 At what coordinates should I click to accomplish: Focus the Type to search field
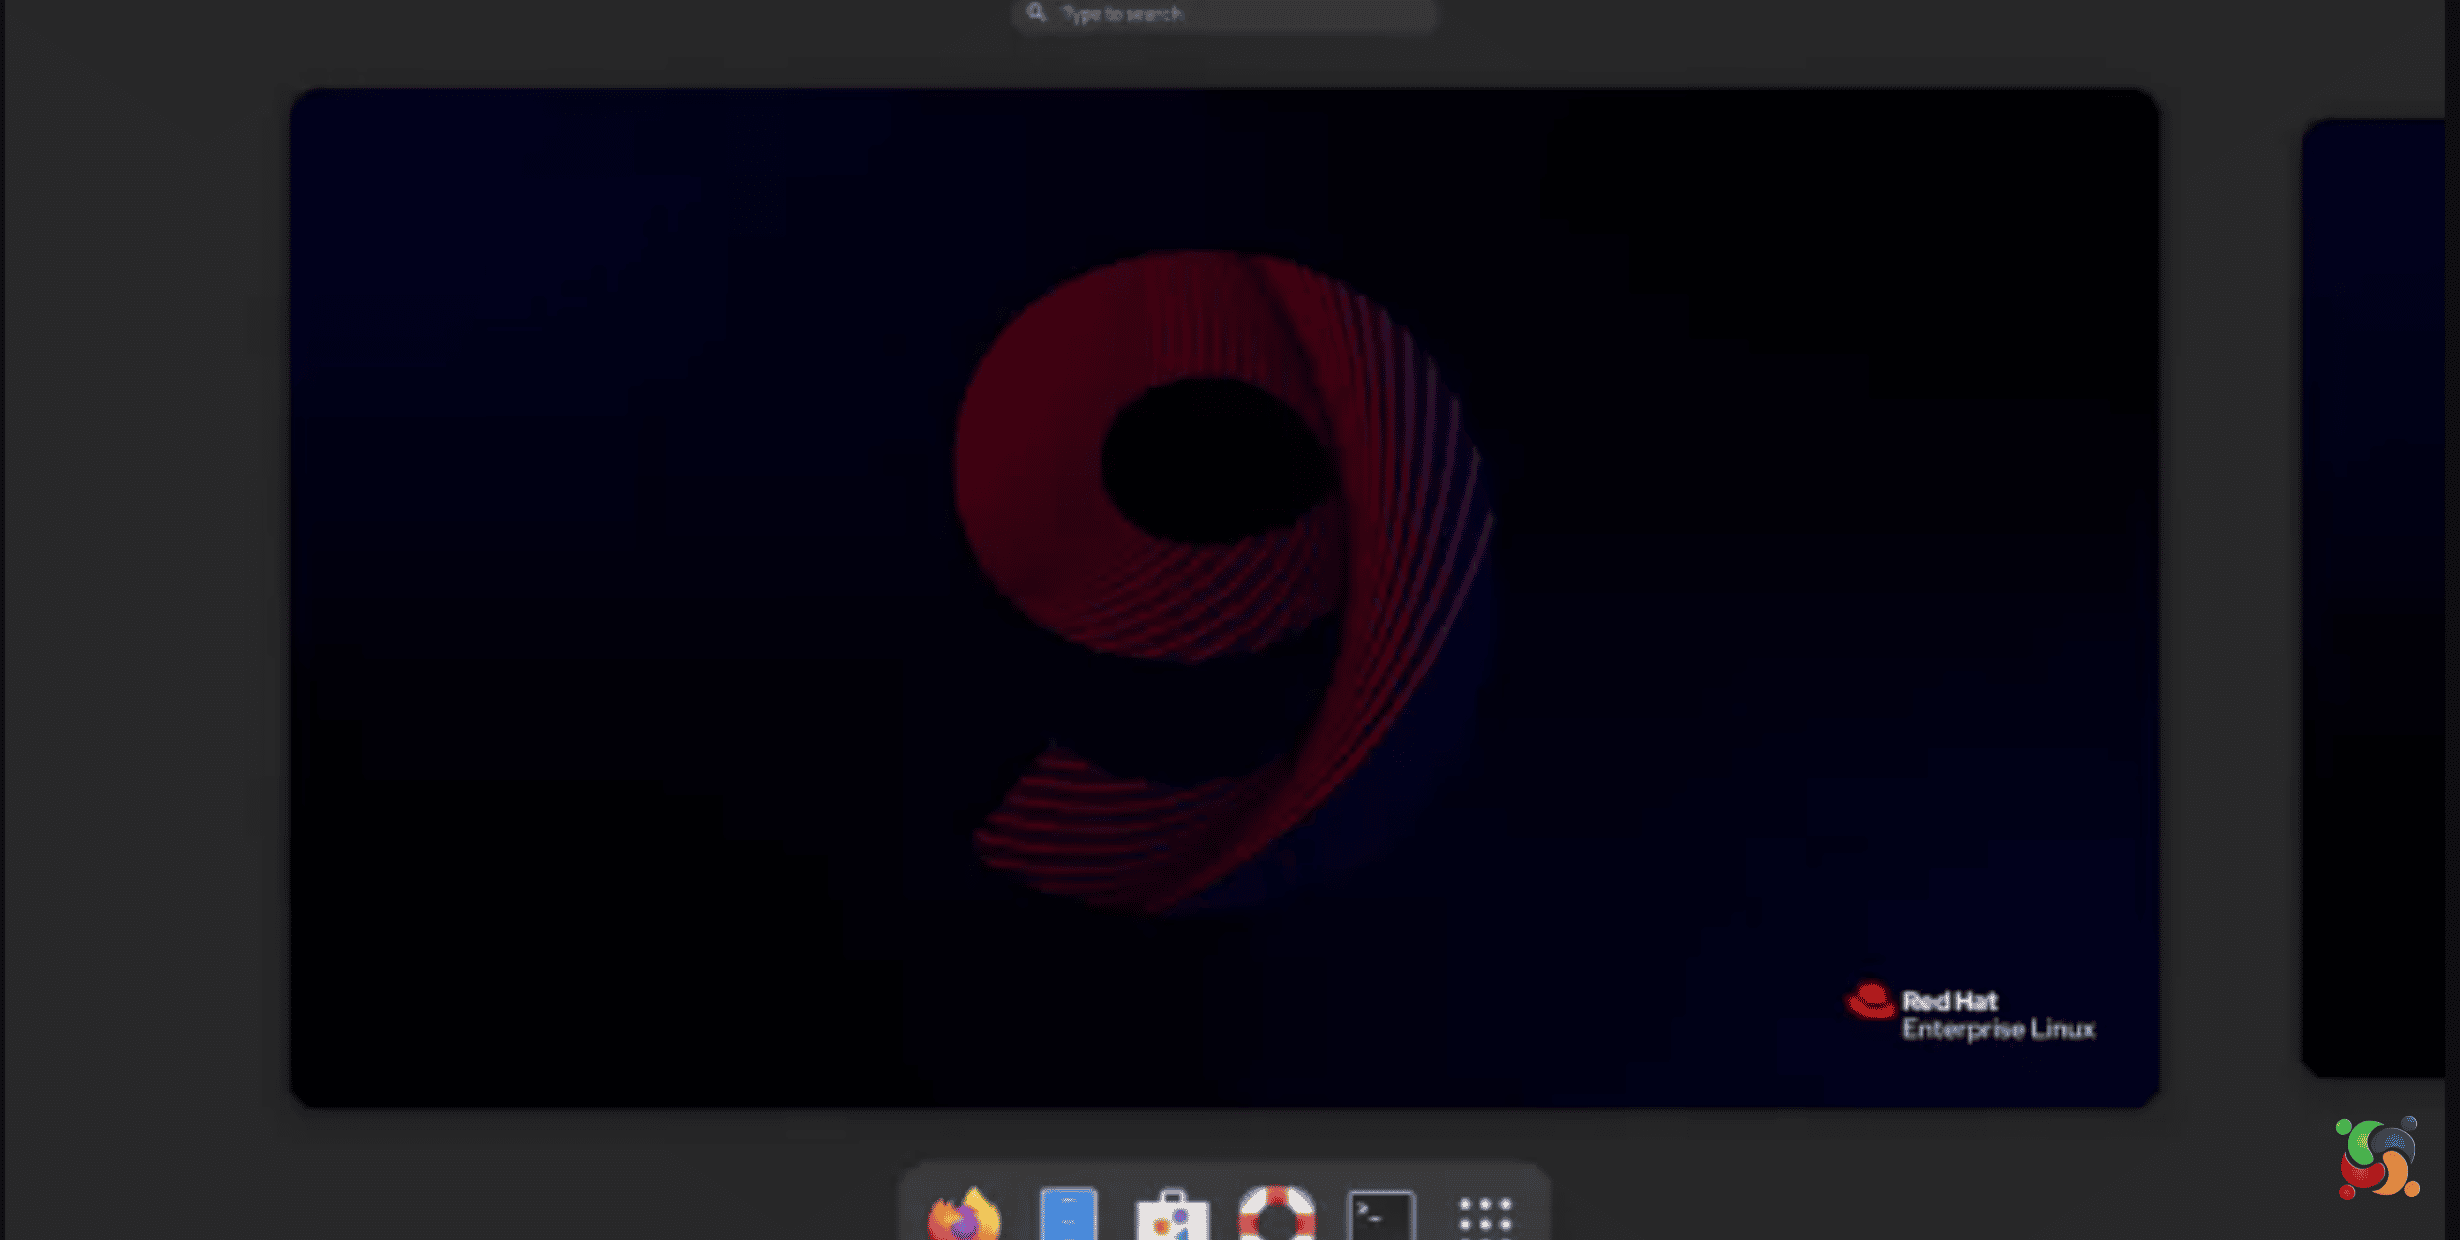pos(1224,15)
